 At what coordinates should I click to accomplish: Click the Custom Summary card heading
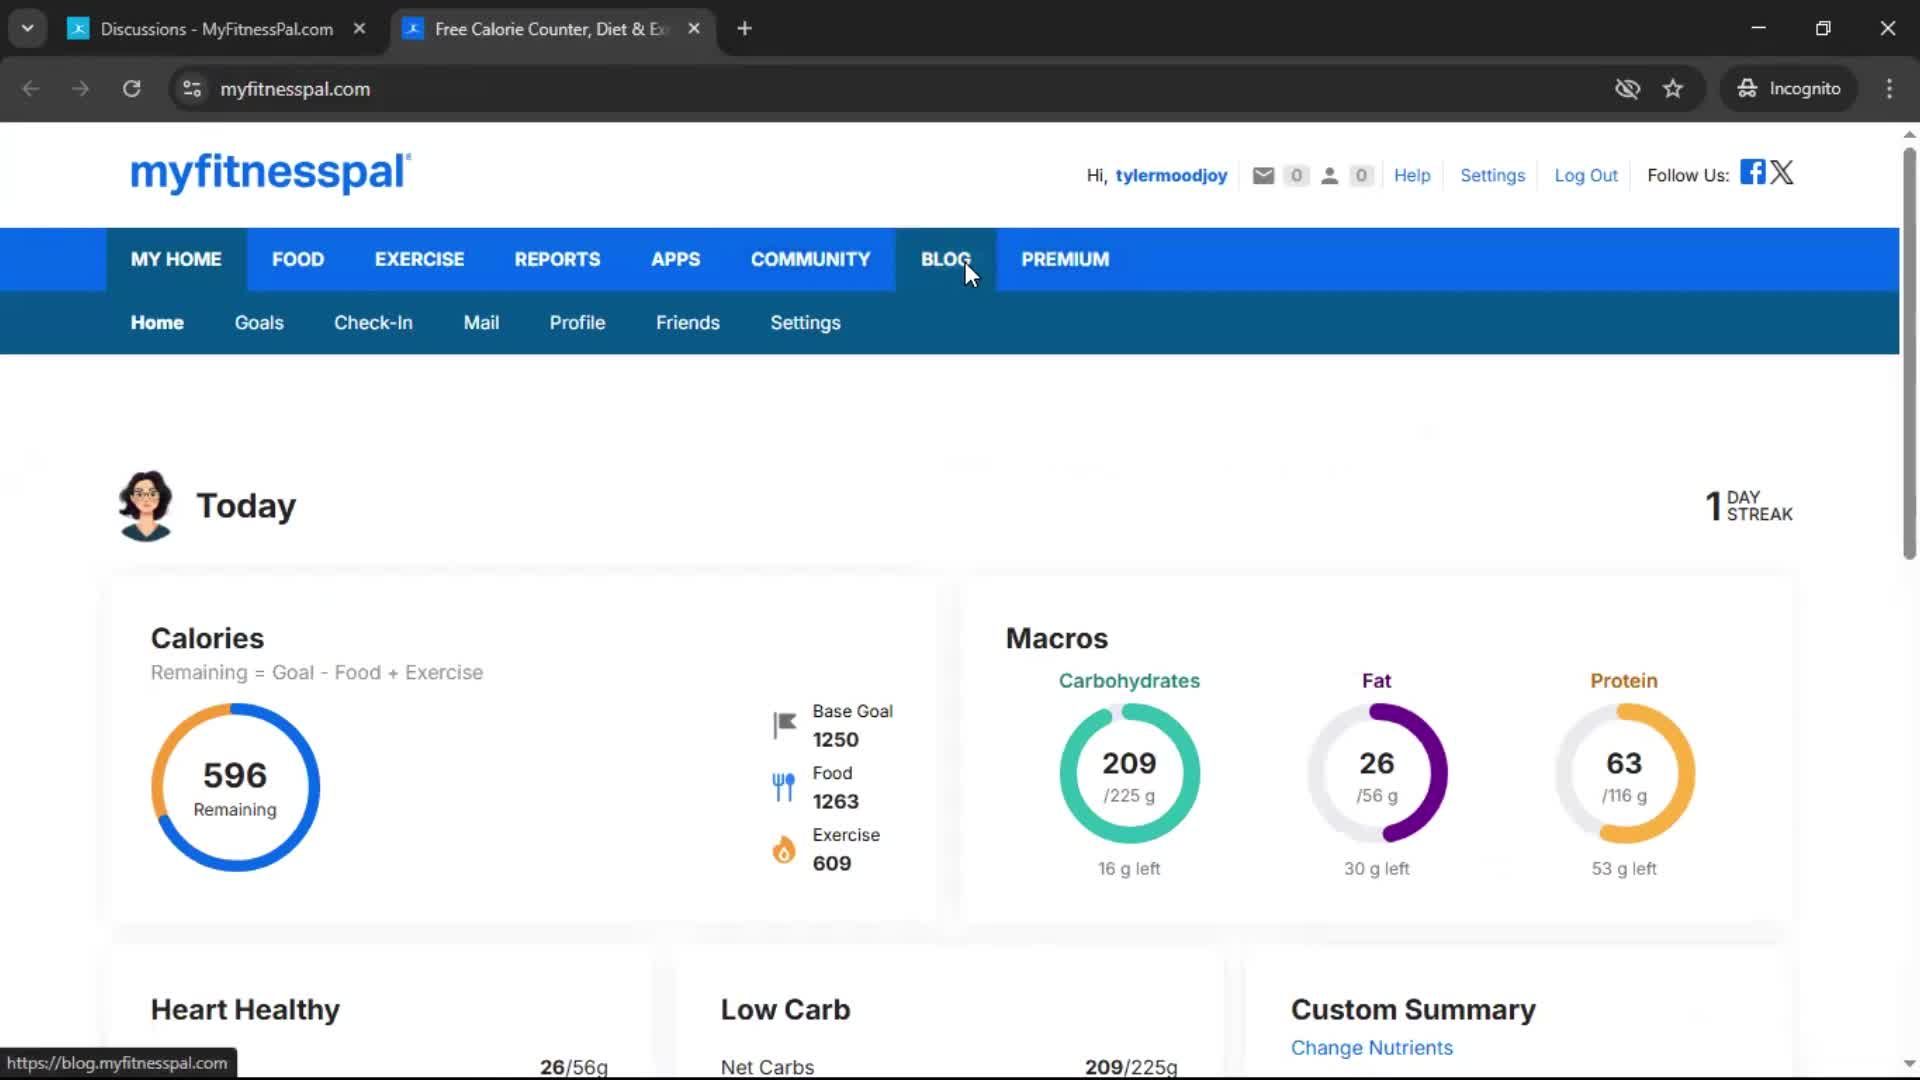1413,1010
